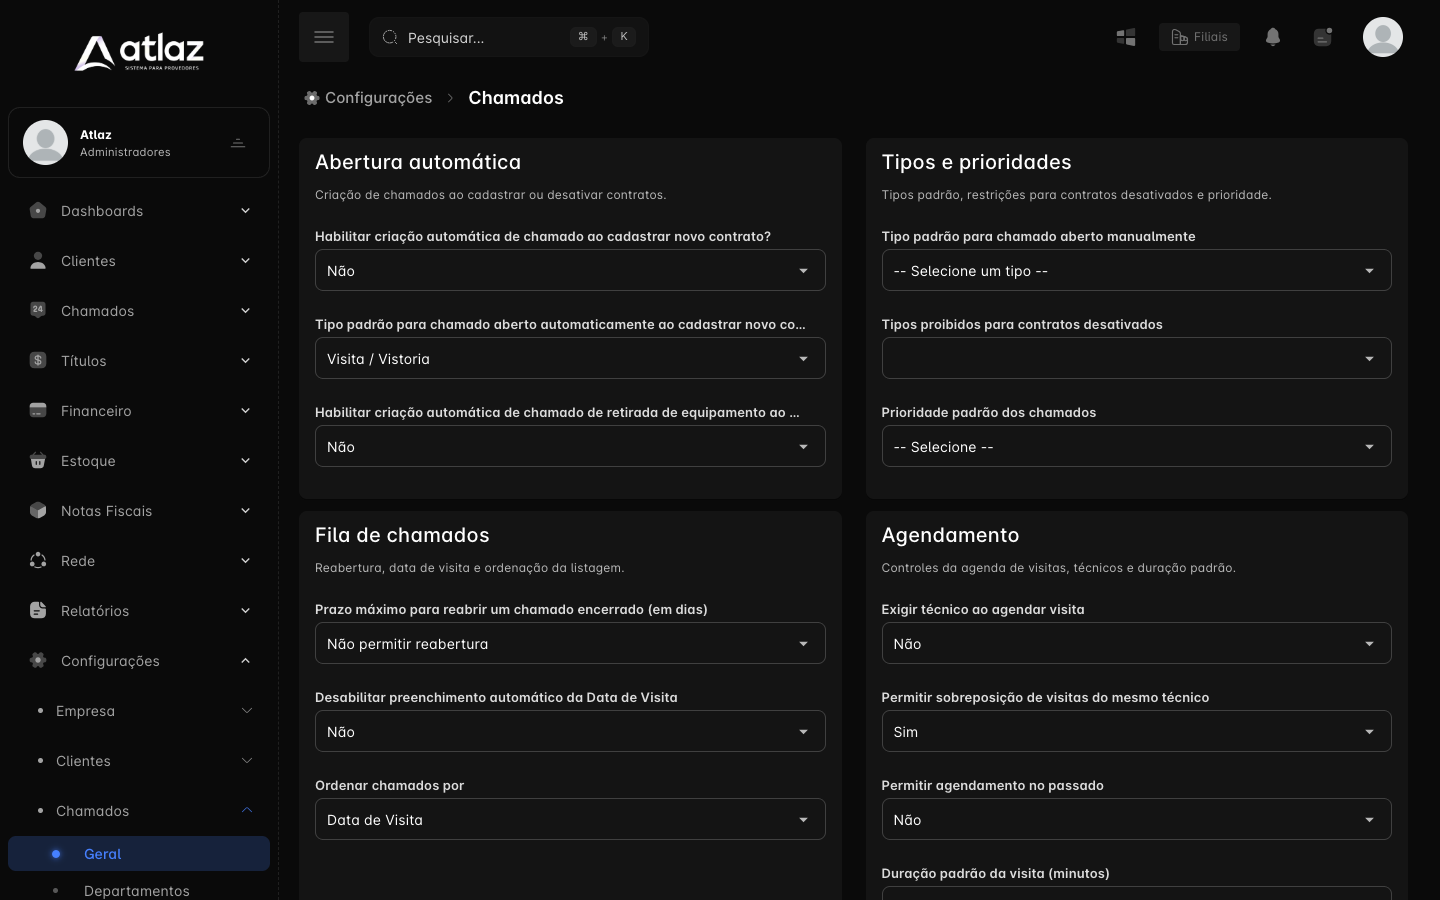Screen dimensions: 1440x900
Task: Open the messages chat icon in header
Action: click(x=1323, y=37)
